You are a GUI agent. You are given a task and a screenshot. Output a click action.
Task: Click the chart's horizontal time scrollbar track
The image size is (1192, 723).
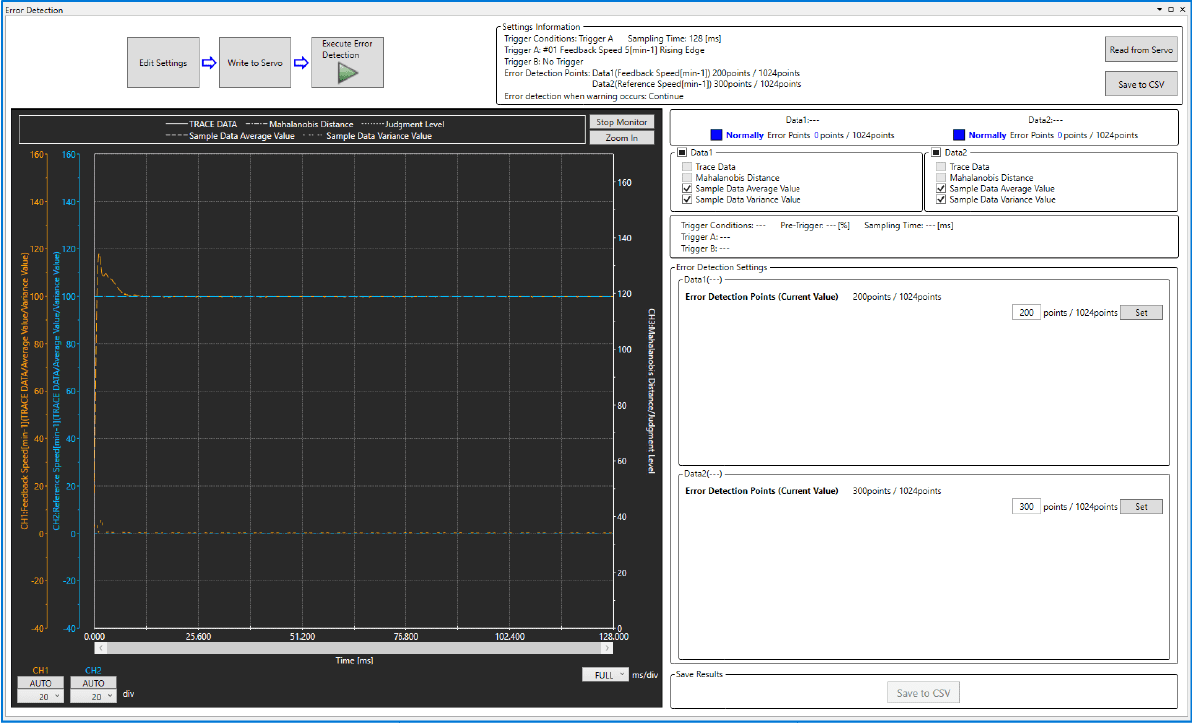(x=354, y=648)
